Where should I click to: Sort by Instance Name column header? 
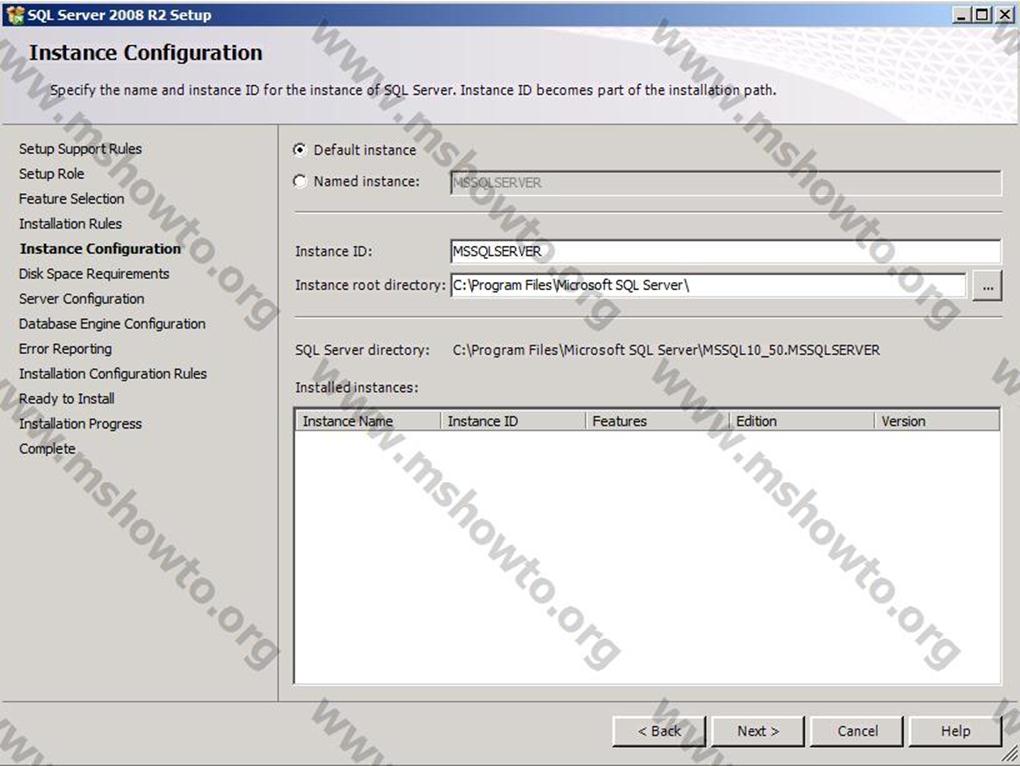(x=368, y=421)
